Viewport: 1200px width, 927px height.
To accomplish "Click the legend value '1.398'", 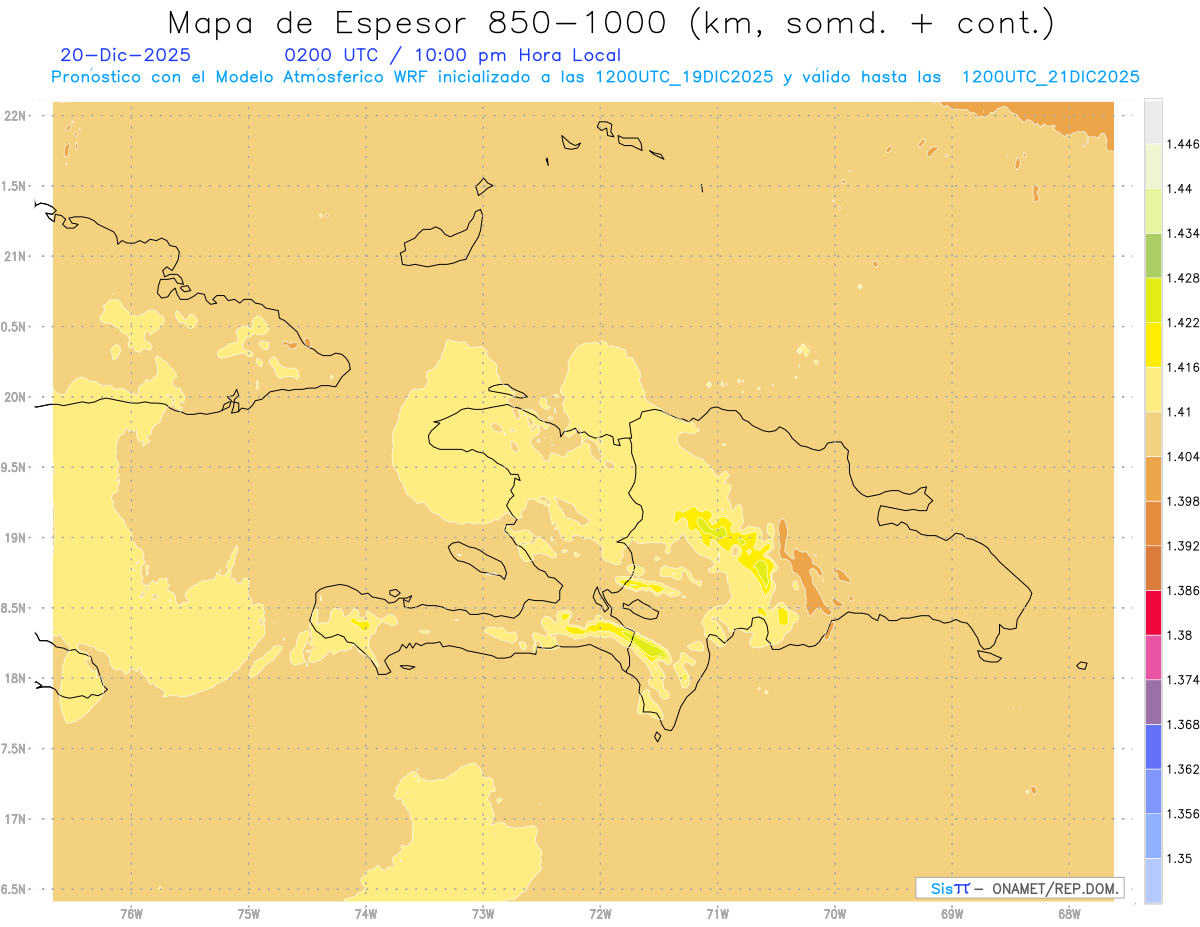I will point(1182,501).
